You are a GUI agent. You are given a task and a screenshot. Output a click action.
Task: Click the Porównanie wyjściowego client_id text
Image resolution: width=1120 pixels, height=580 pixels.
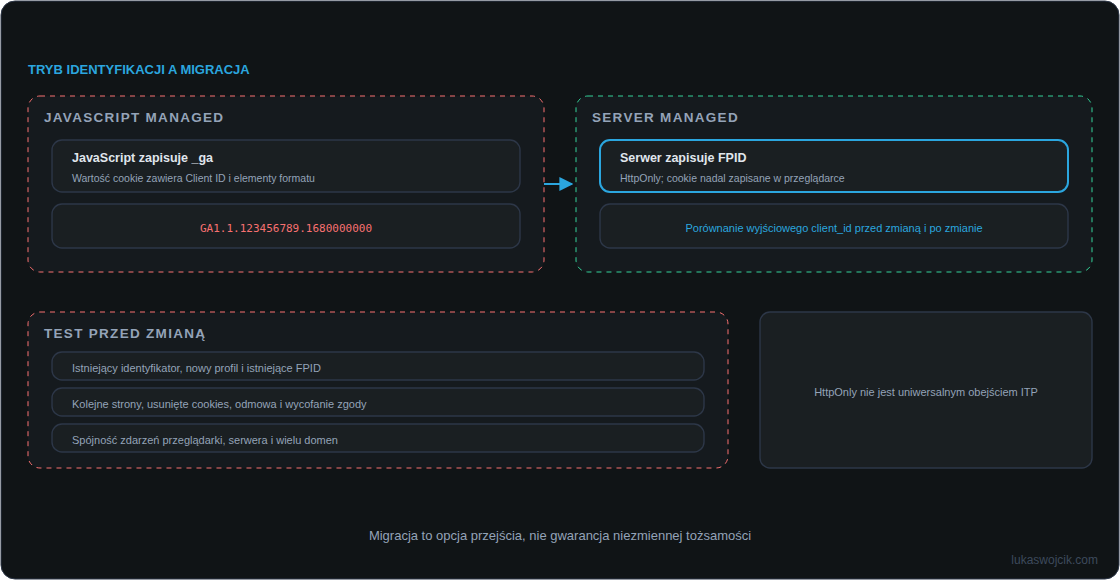tap(834, 229)
